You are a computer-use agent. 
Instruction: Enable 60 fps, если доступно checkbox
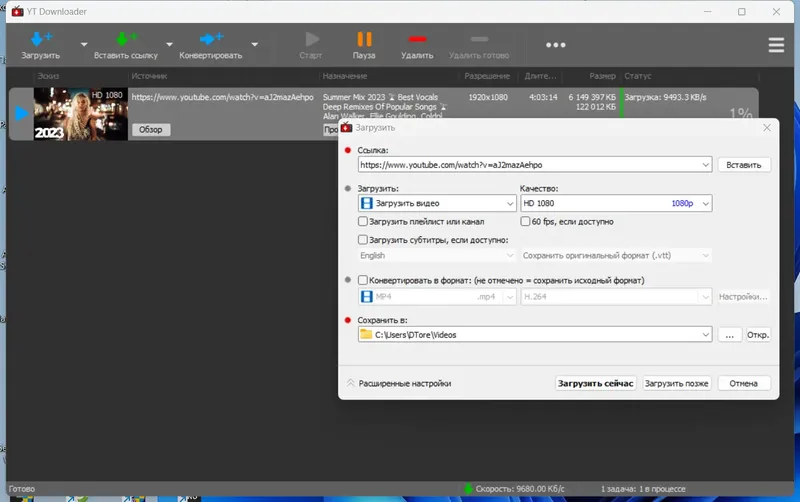(x=525, y=221)
